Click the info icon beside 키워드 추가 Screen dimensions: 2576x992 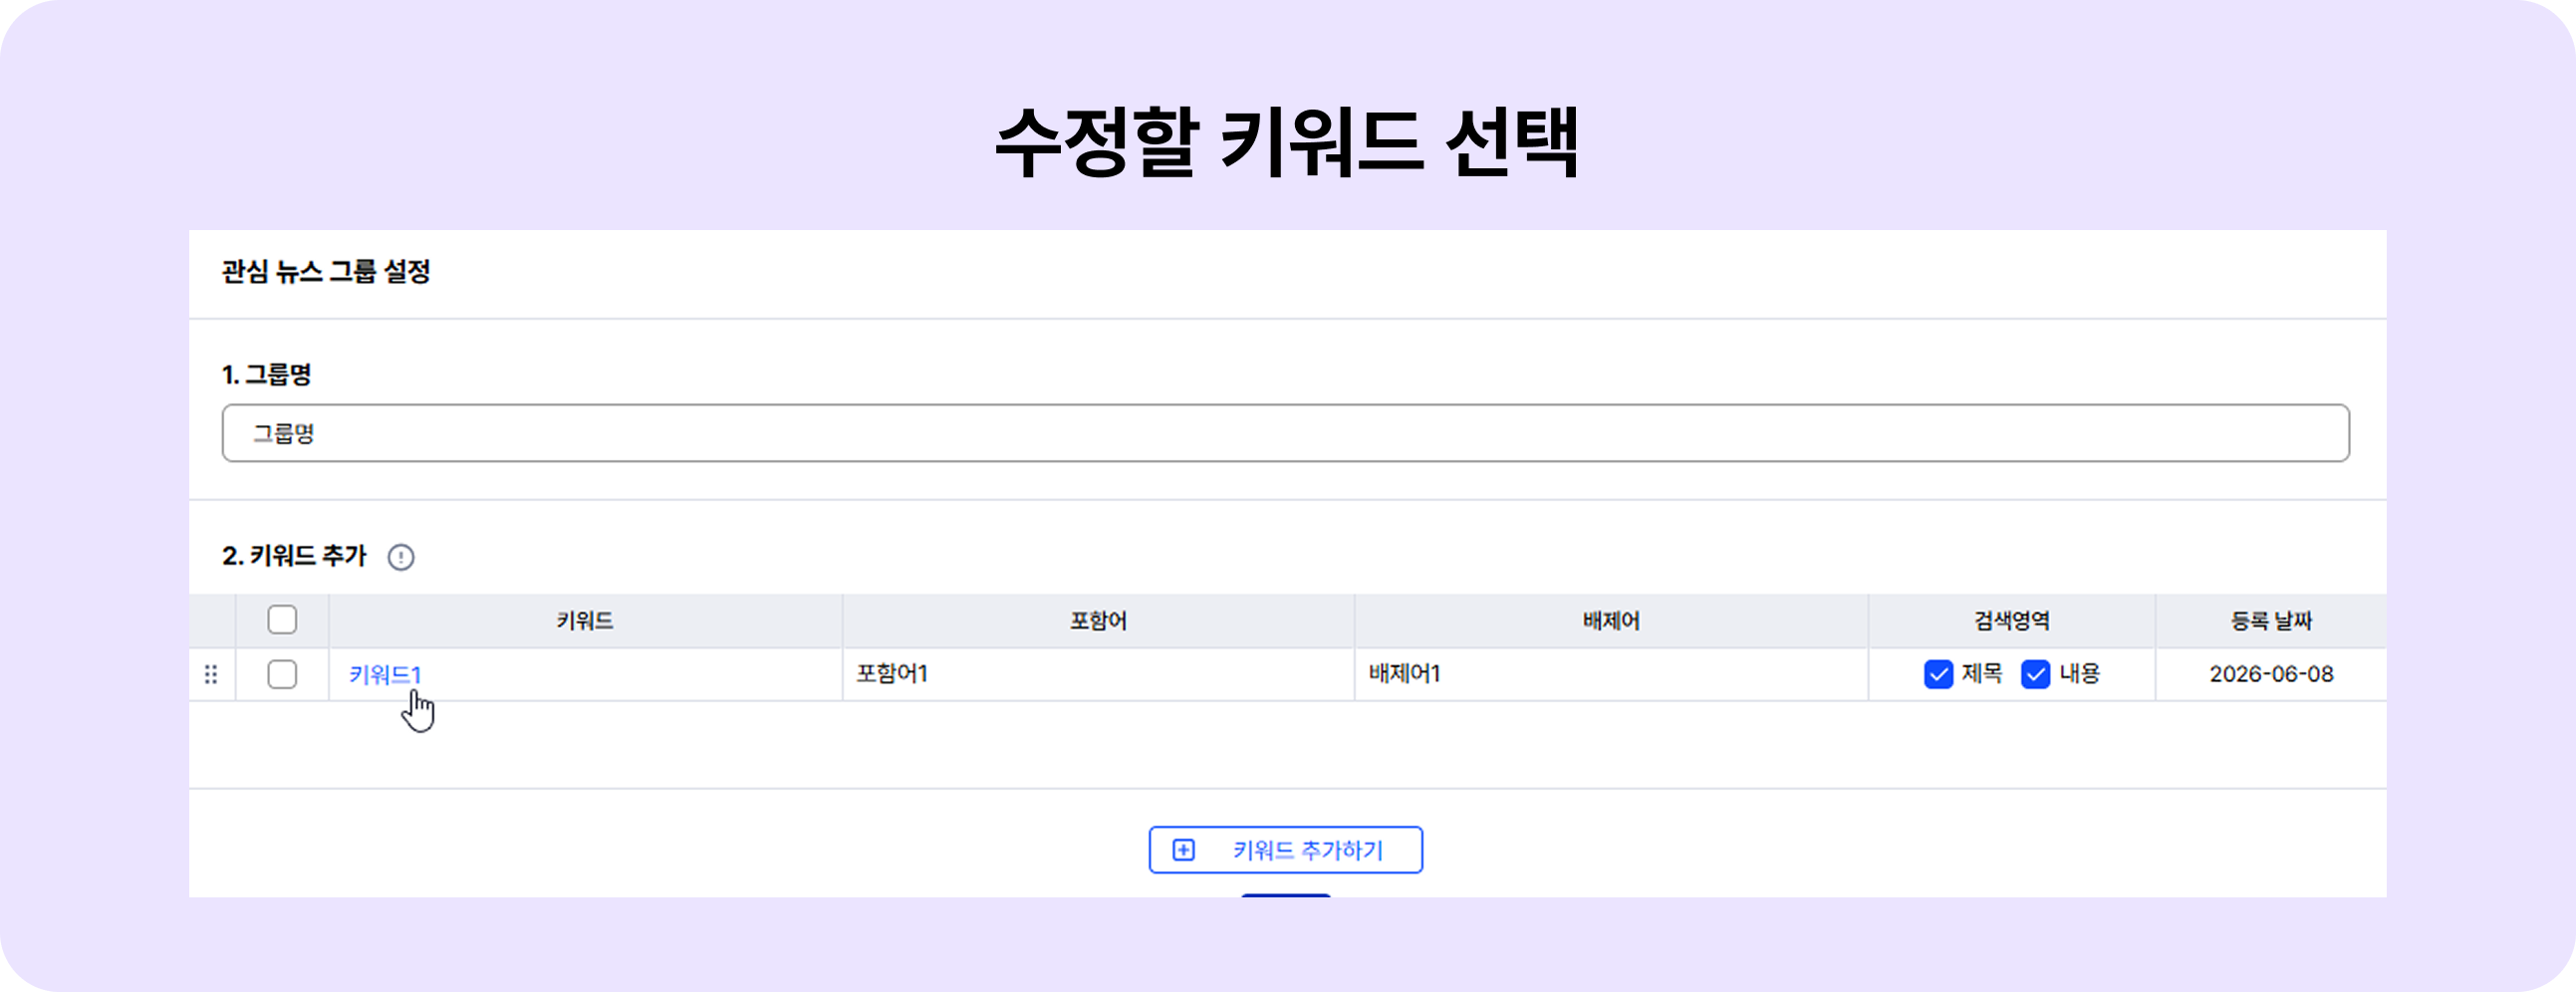(x=401, y=557)
